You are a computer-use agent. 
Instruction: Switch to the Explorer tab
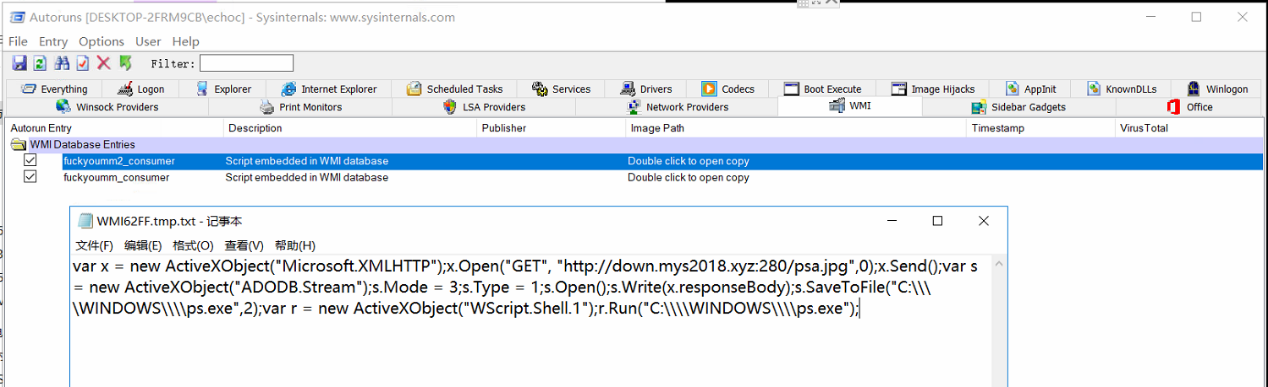click(x=225, y=89)
